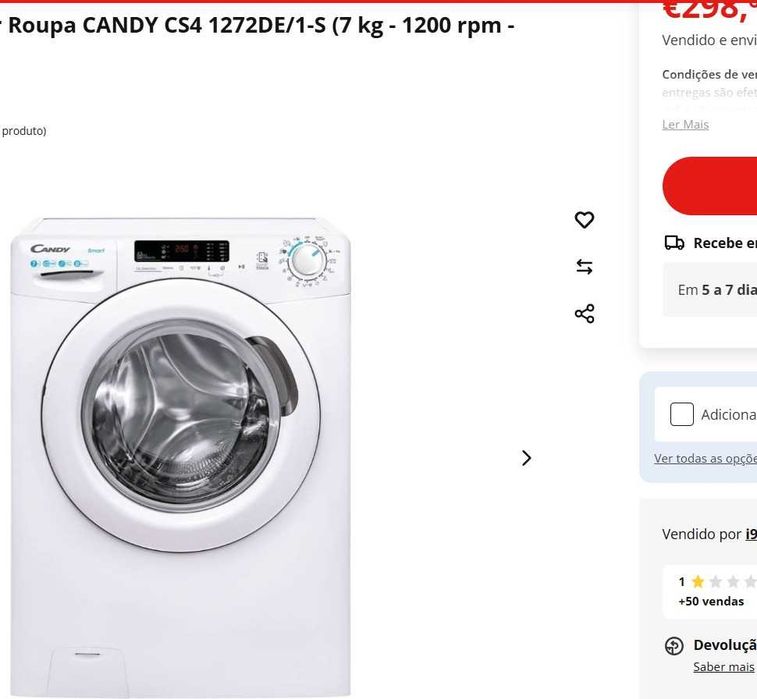Show next product image with chevron
This screenshot has height=699, width=757.
[527, 458]
